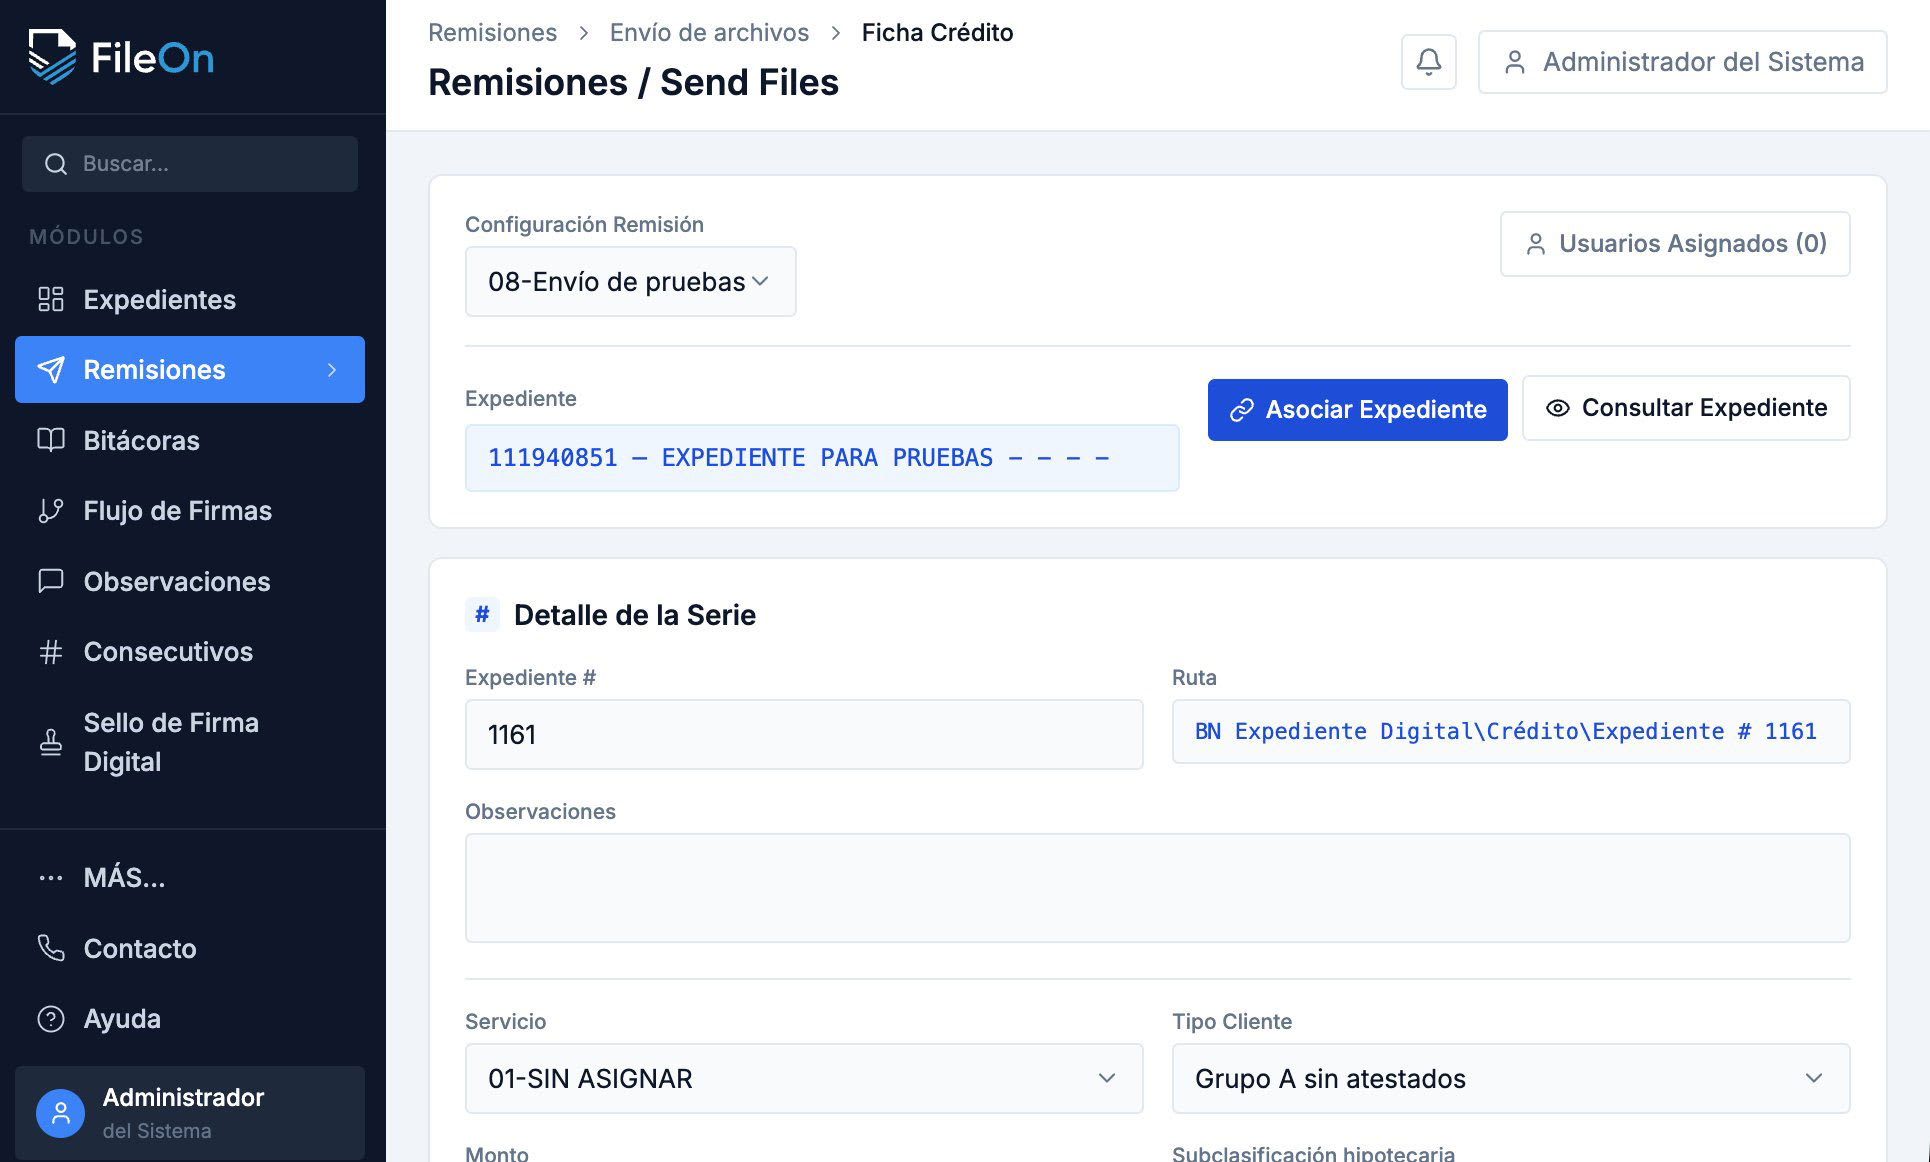
Task: Click the Ficha Crédito breadcrumb
Action: [x=937, y=33]
